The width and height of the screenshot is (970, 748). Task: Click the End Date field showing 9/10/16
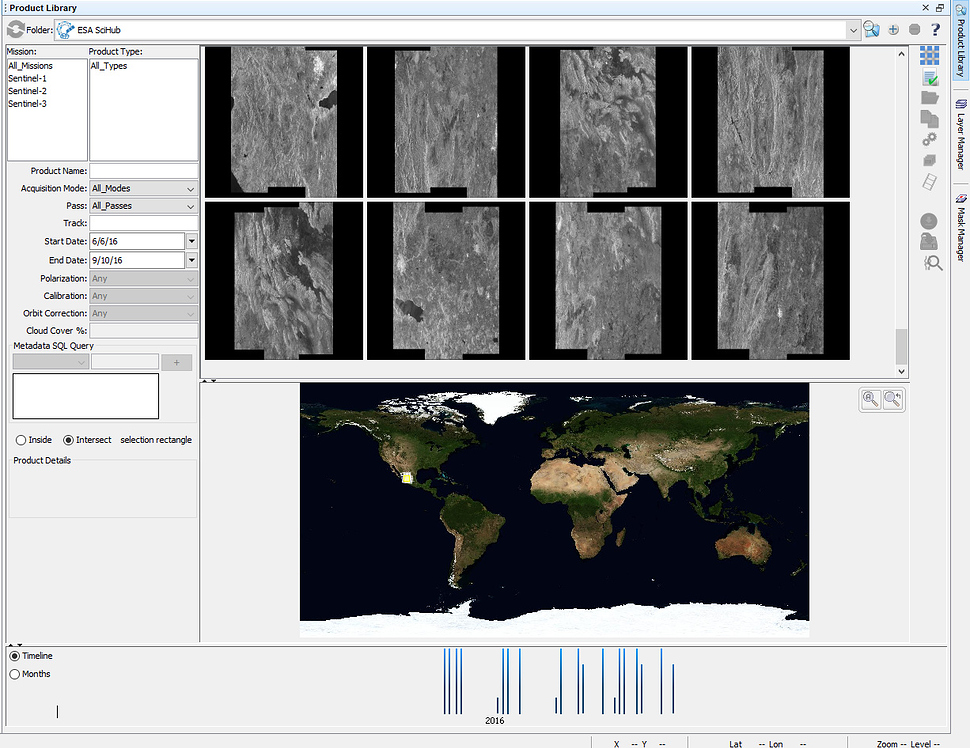pos(137,260)
